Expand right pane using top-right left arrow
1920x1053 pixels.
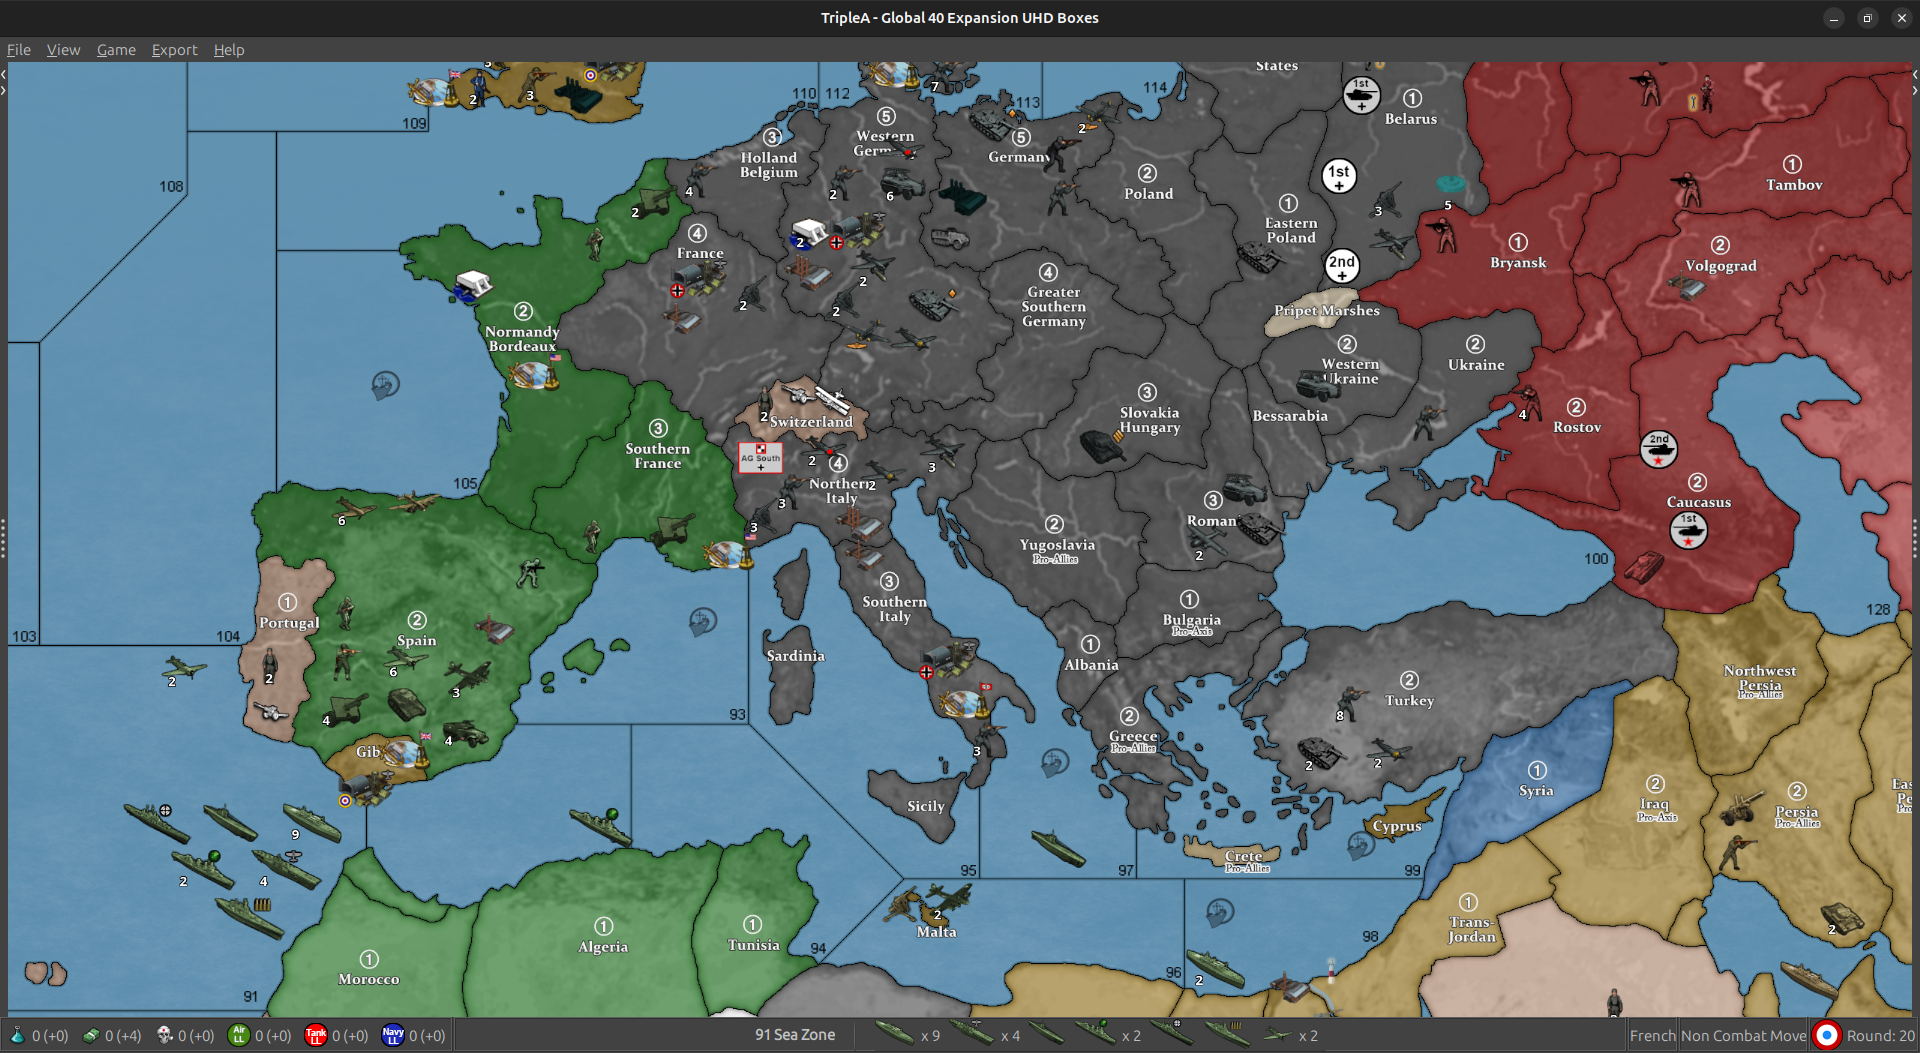[x=1914, y=74]
